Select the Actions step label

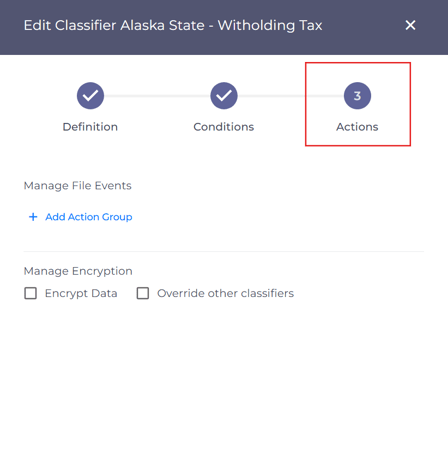(x=357, y=127)
